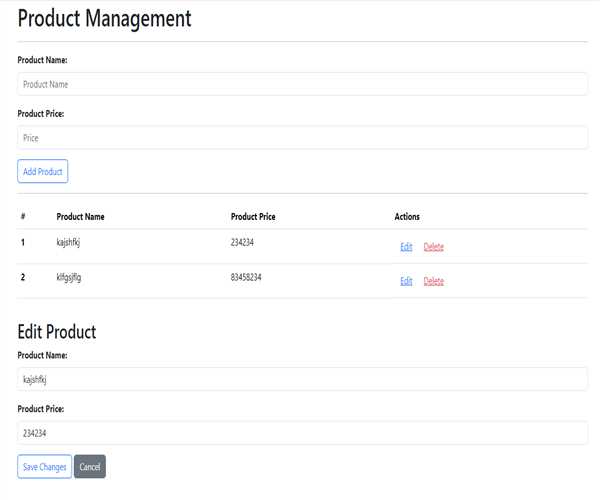
Task: Click the klfgsjflg name cell in table
Action: [69, 276]
